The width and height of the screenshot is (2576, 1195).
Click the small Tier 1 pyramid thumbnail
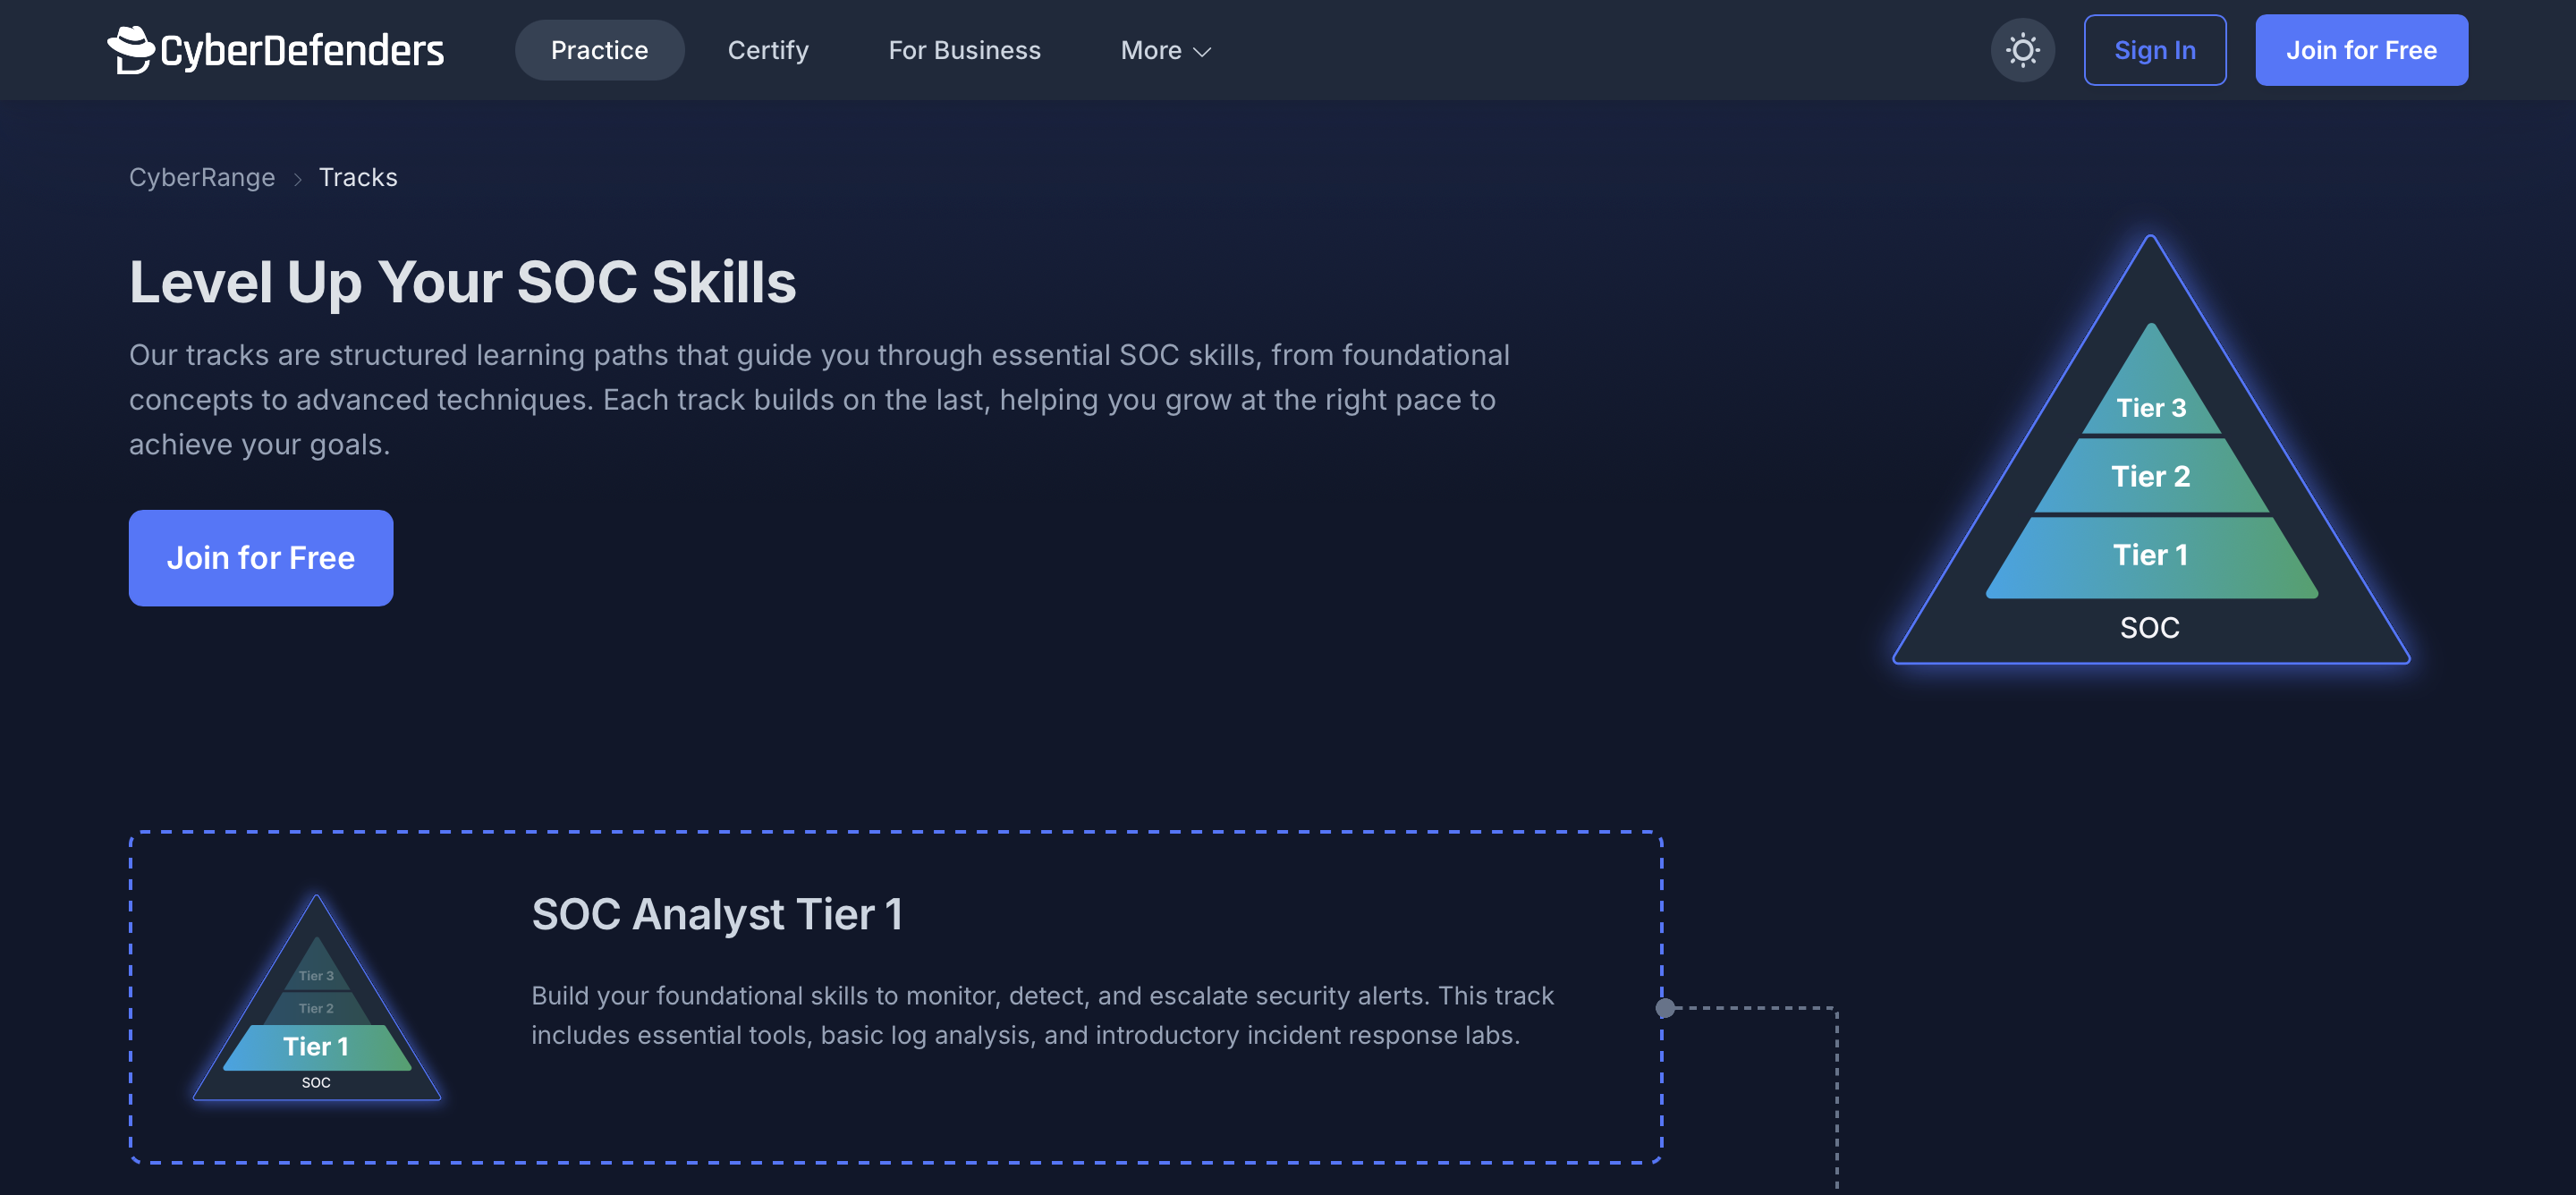(x=316, y=998)
